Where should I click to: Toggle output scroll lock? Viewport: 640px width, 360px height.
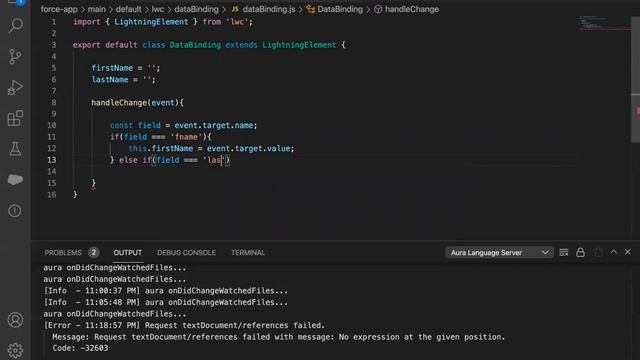coord(580,253)
